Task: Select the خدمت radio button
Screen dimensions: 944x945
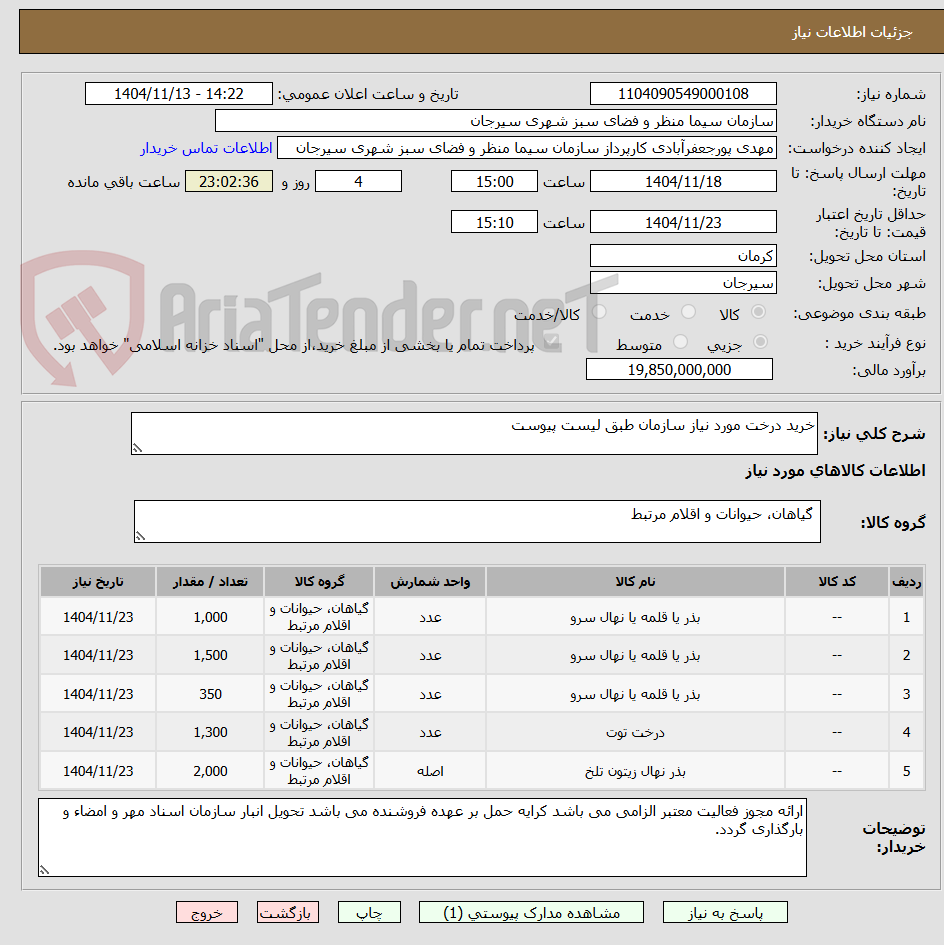Action: [688, 312]
